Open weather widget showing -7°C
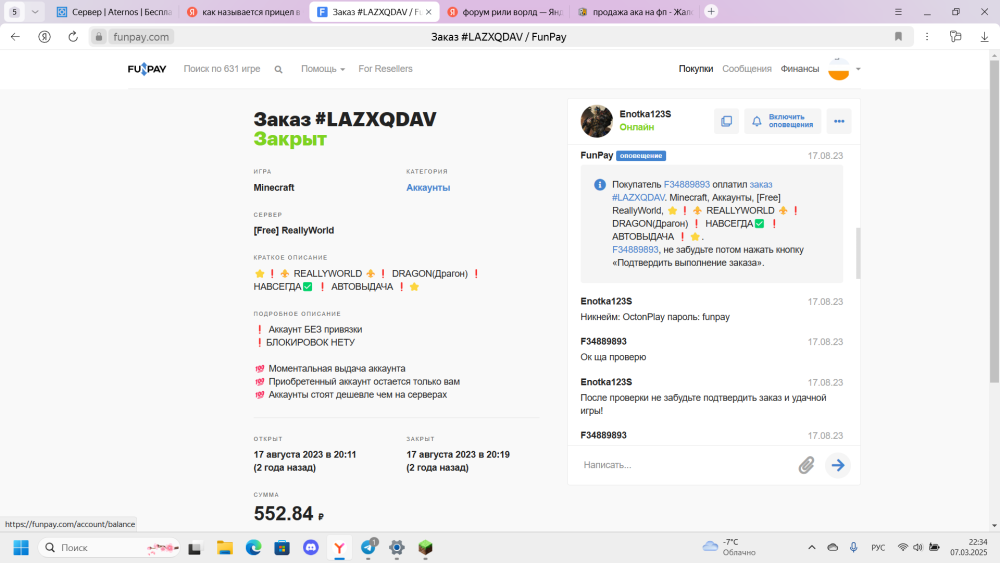 point(729,547)
